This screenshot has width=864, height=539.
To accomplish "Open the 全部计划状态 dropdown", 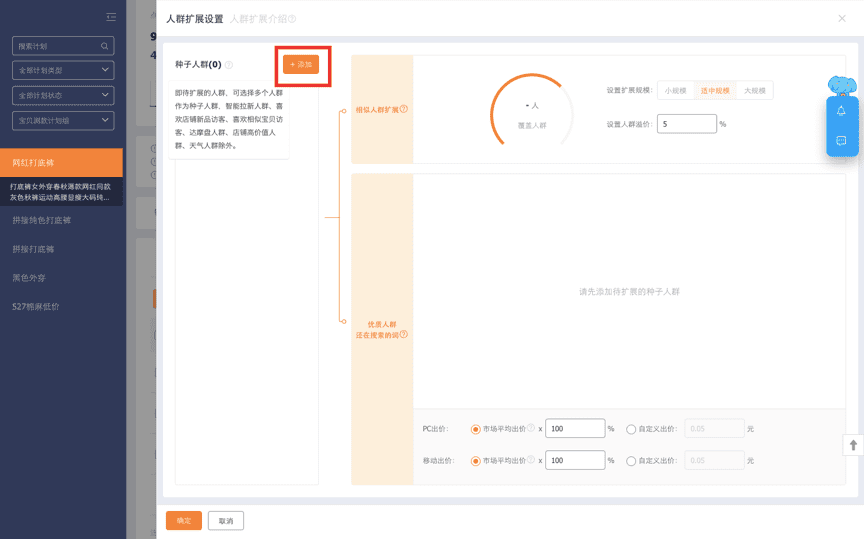I will [63, 95].
